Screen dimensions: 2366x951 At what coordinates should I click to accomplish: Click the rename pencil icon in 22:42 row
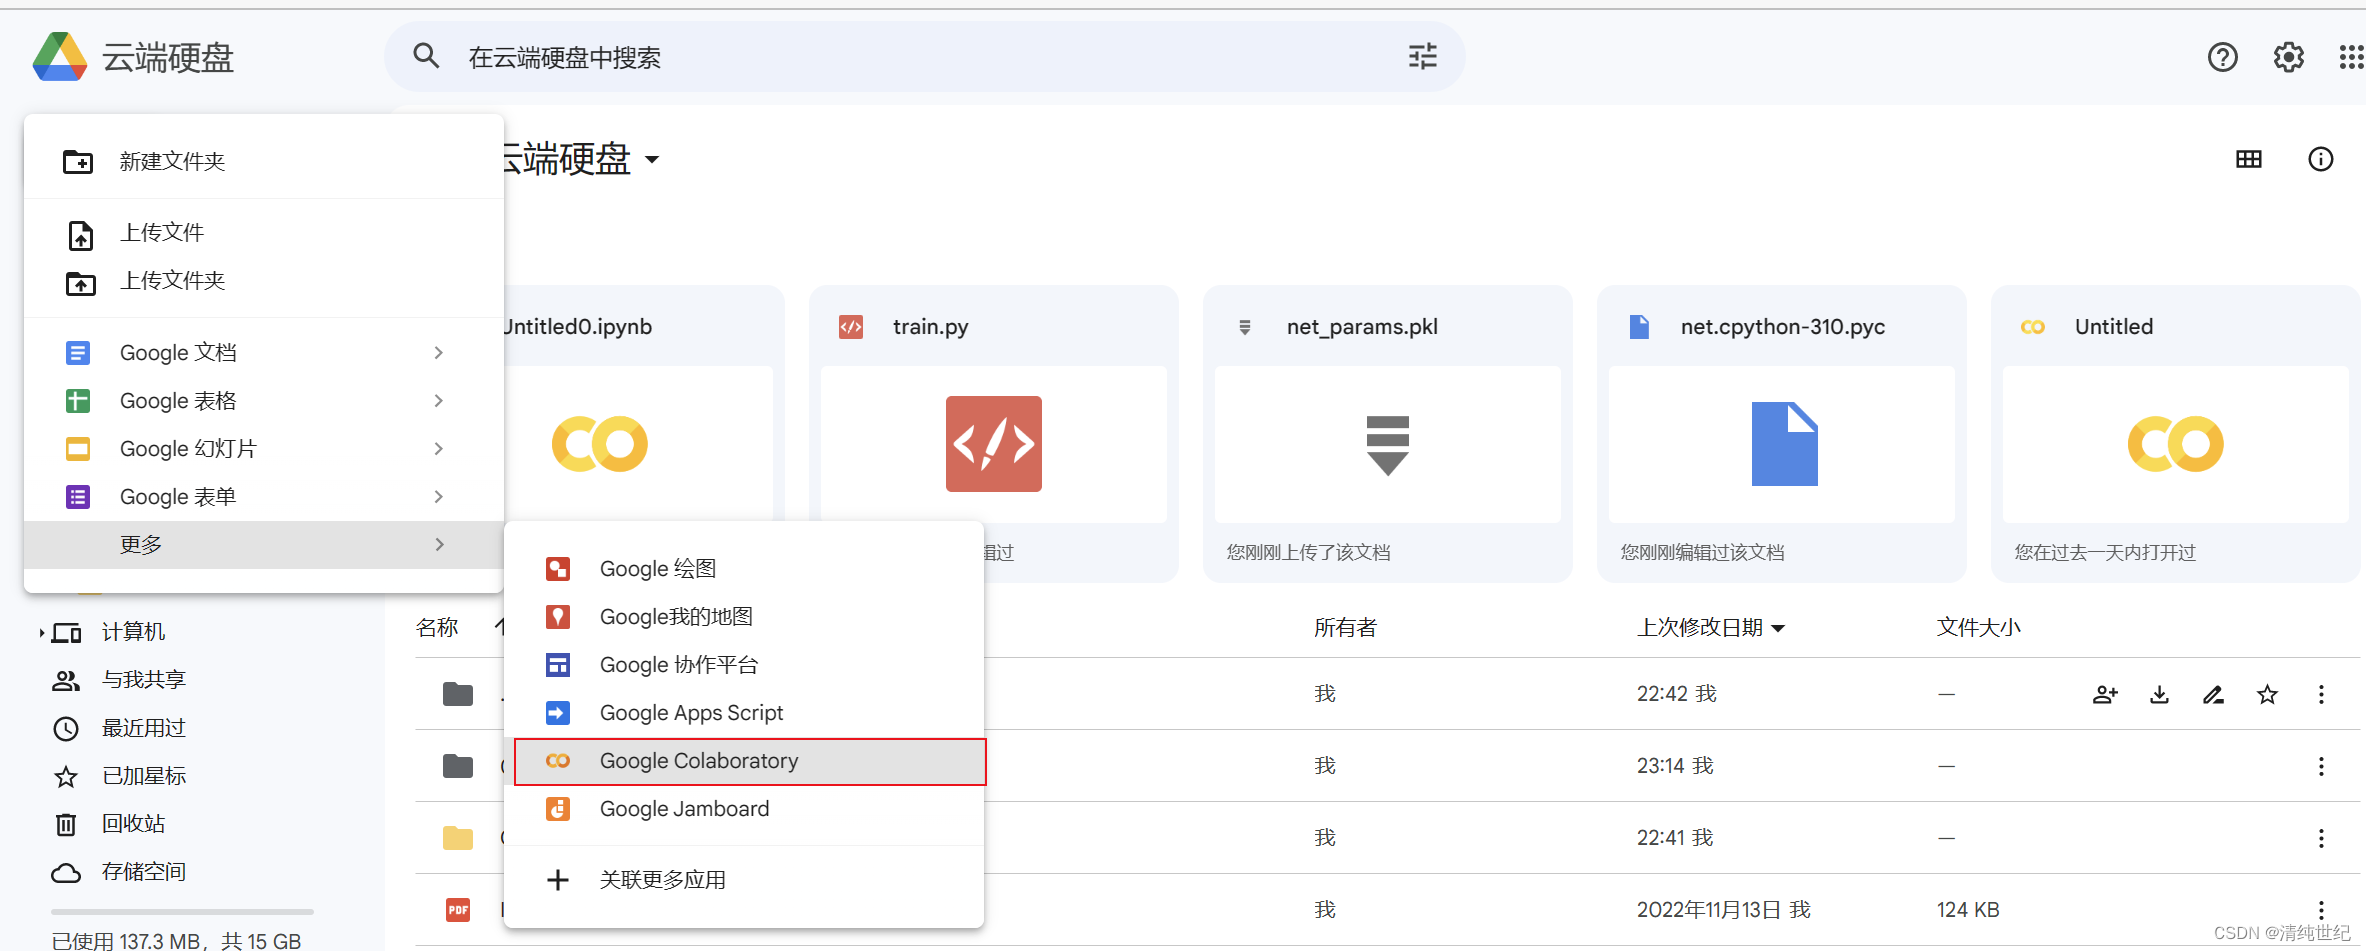(2213, 694)
